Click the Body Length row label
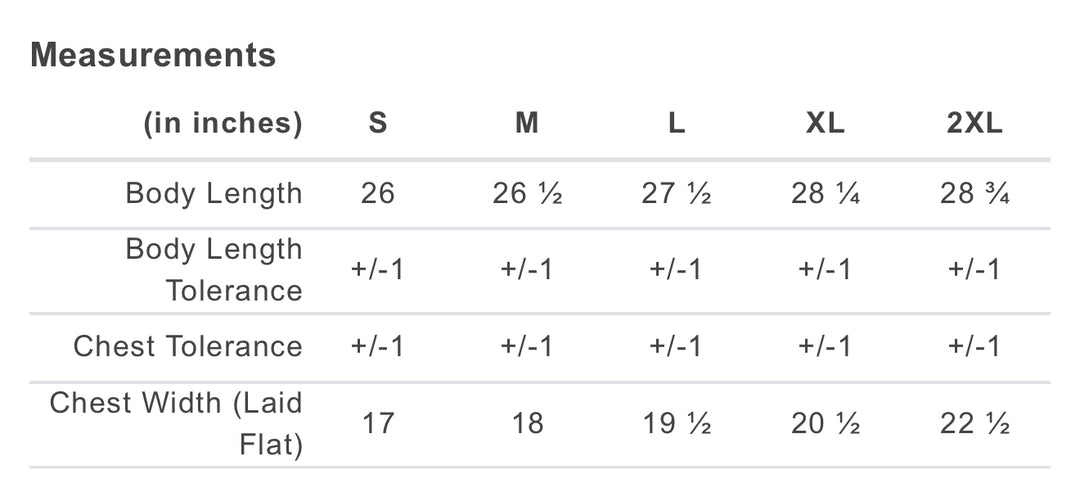 pos(214,194)
